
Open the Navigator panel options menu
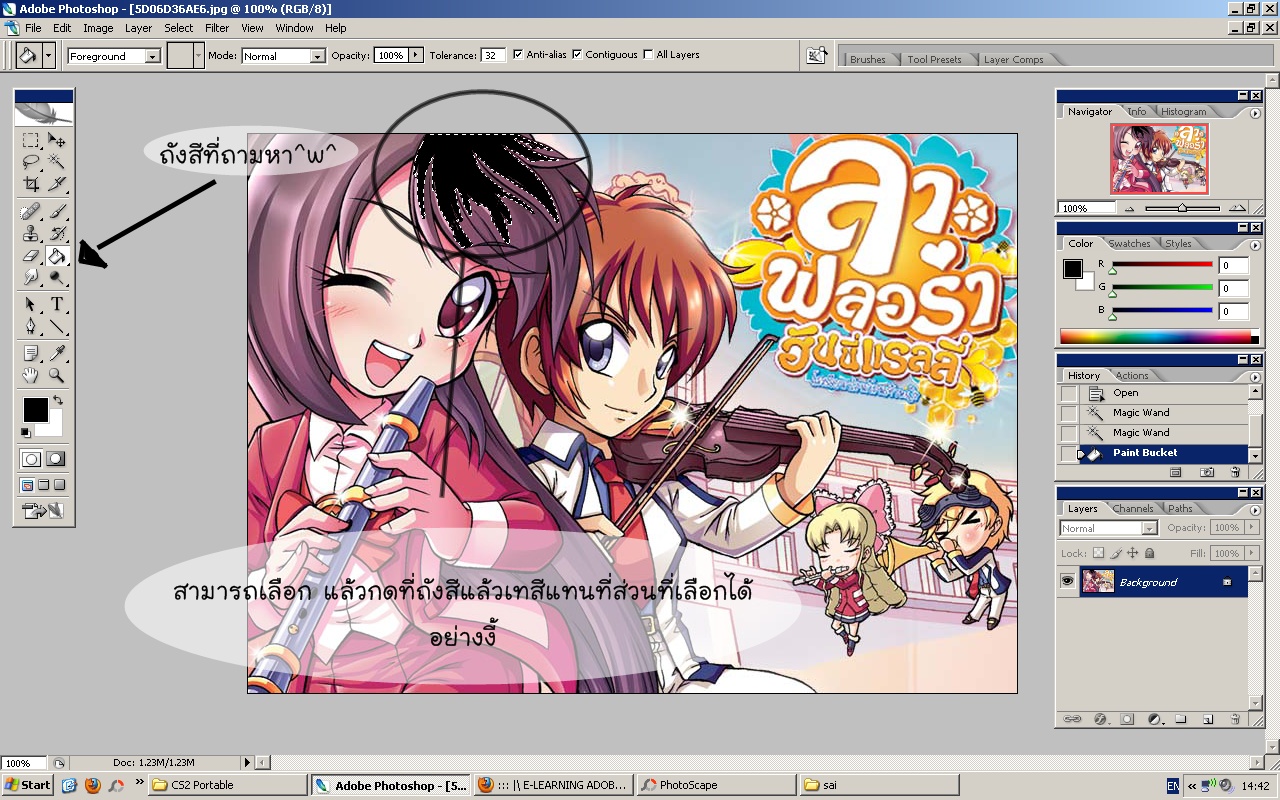pos(1255,113)
